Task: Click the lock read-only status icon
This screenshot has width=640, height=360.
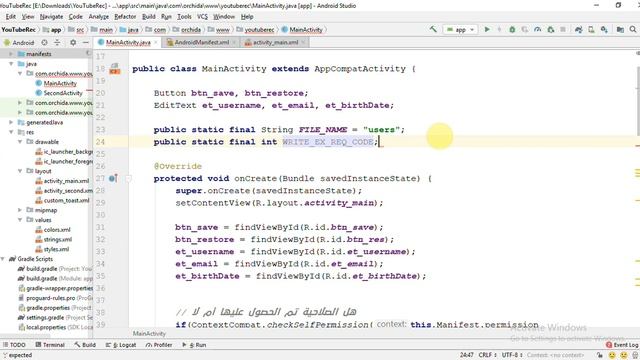Action: [x=600, y=355]
